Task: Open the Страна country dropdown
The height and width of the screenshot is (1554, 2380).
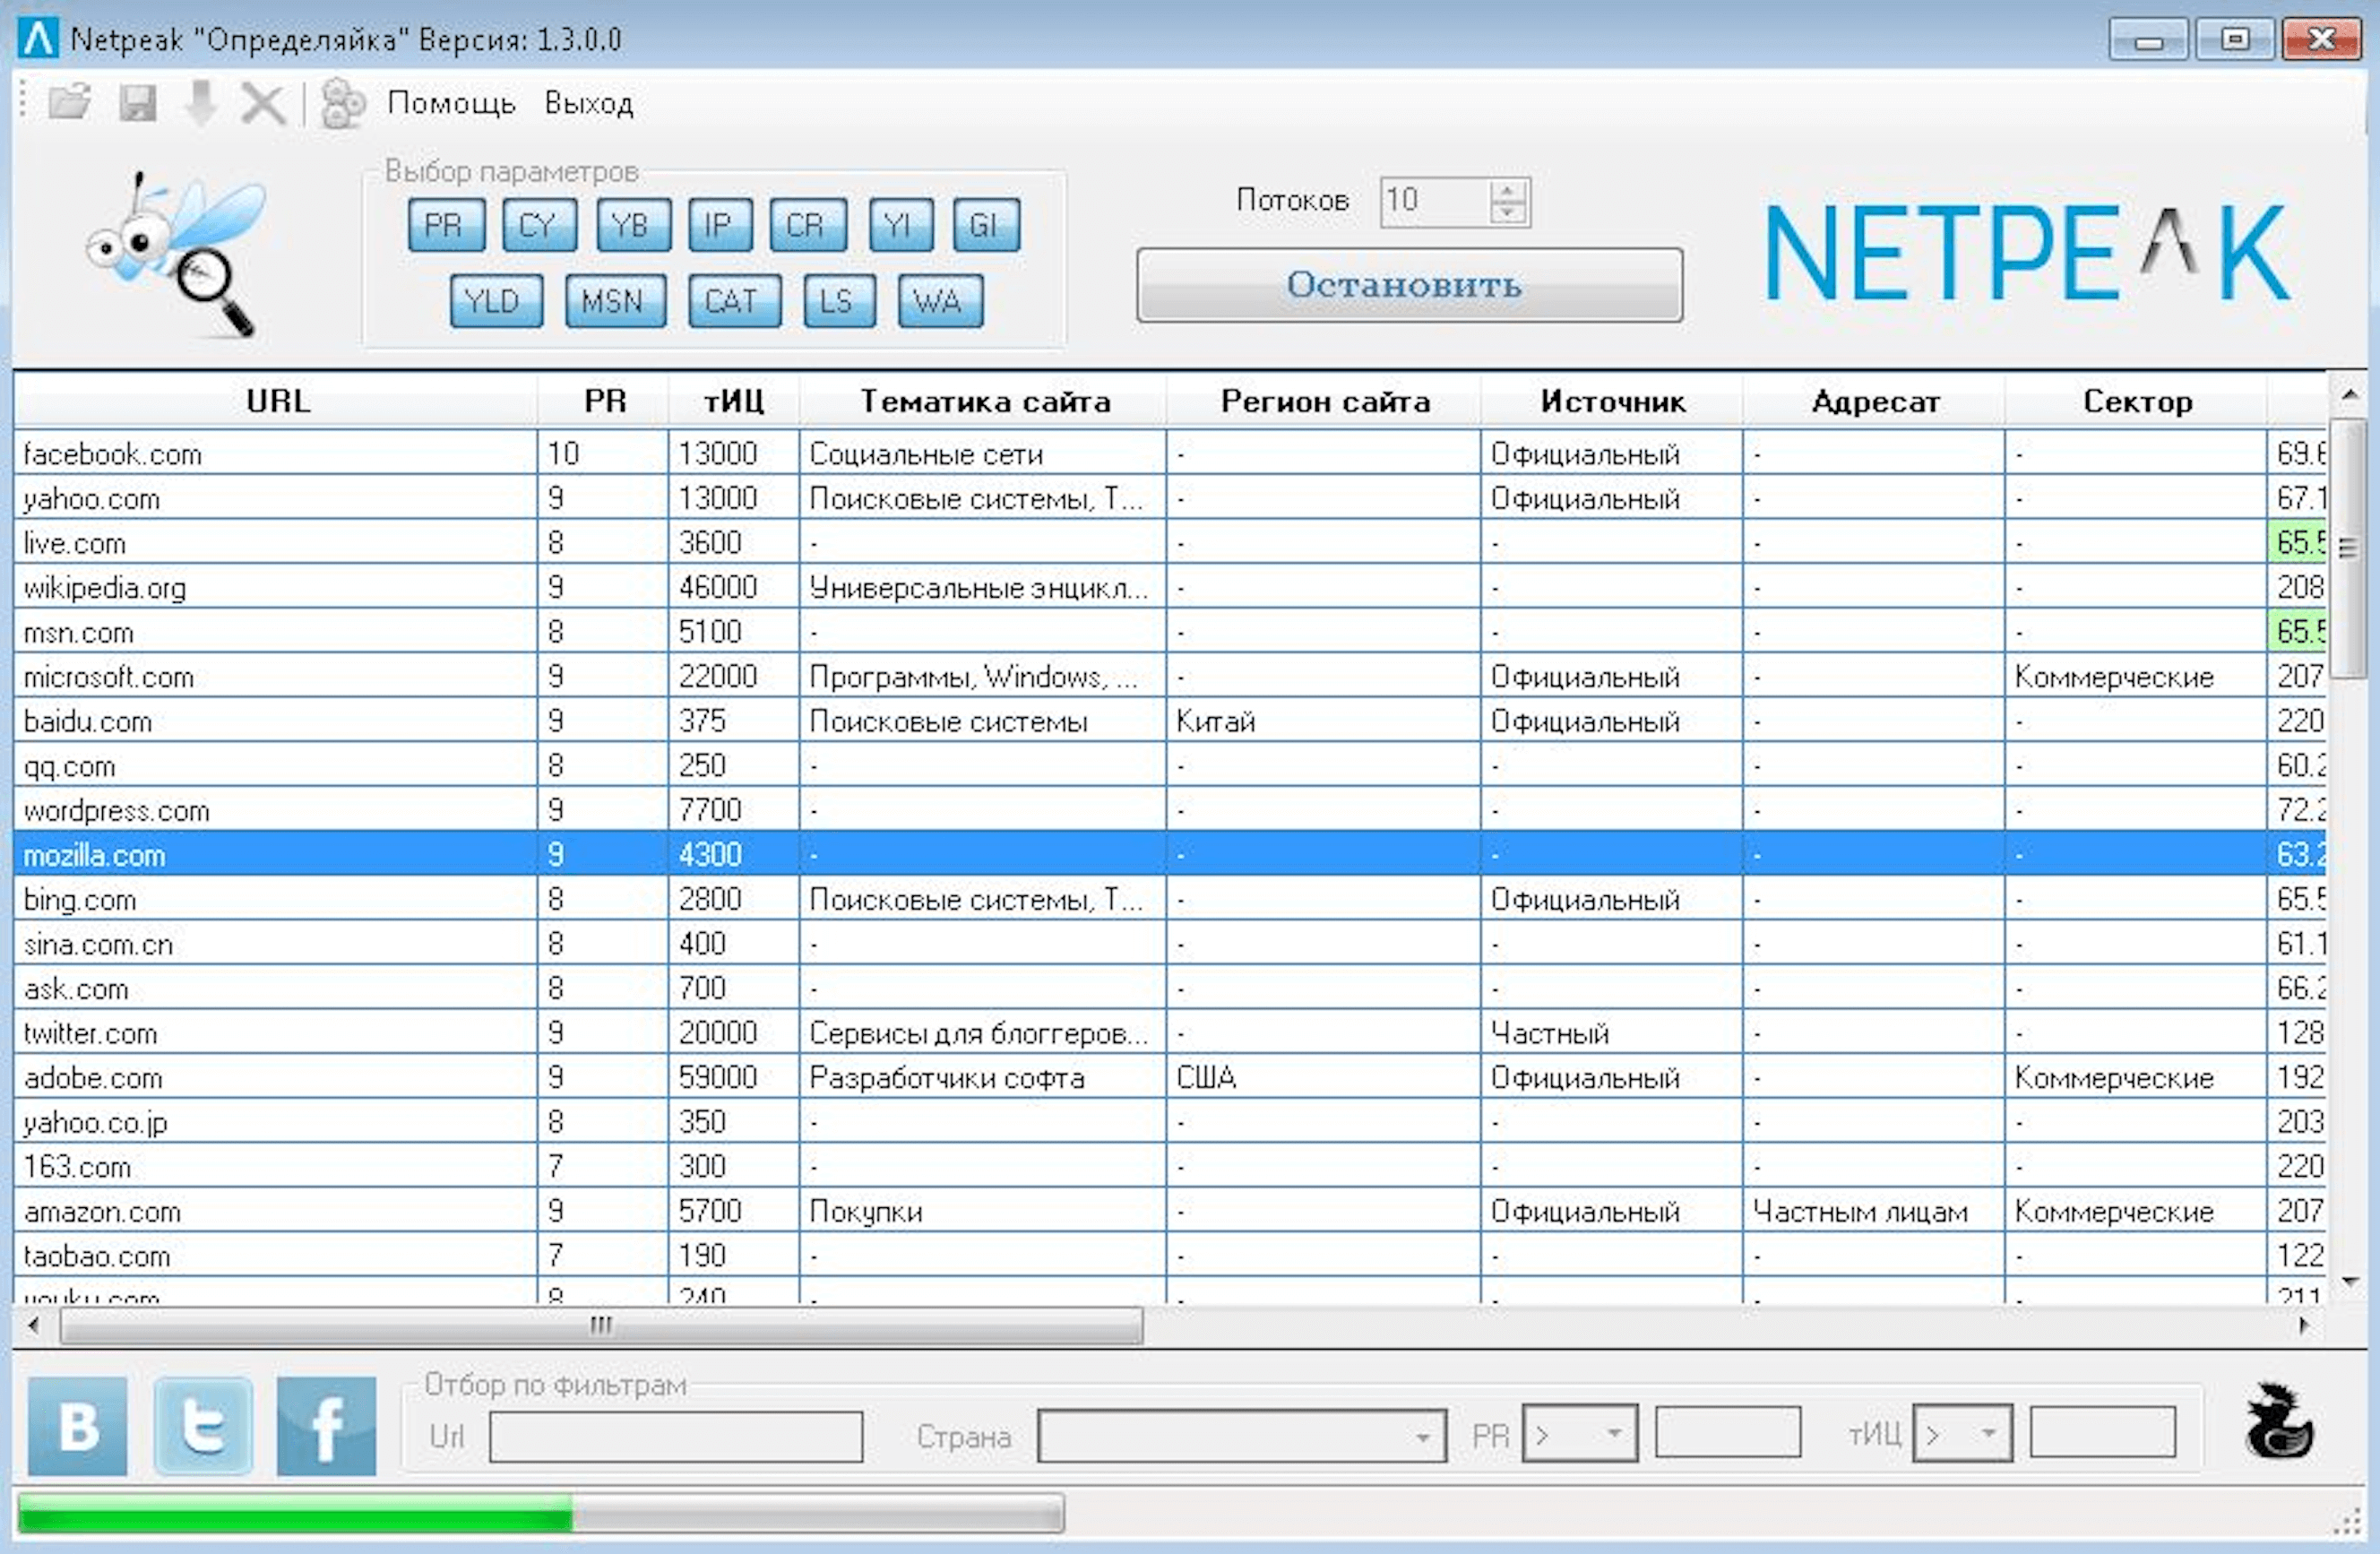Action: coord(1242,1436)
